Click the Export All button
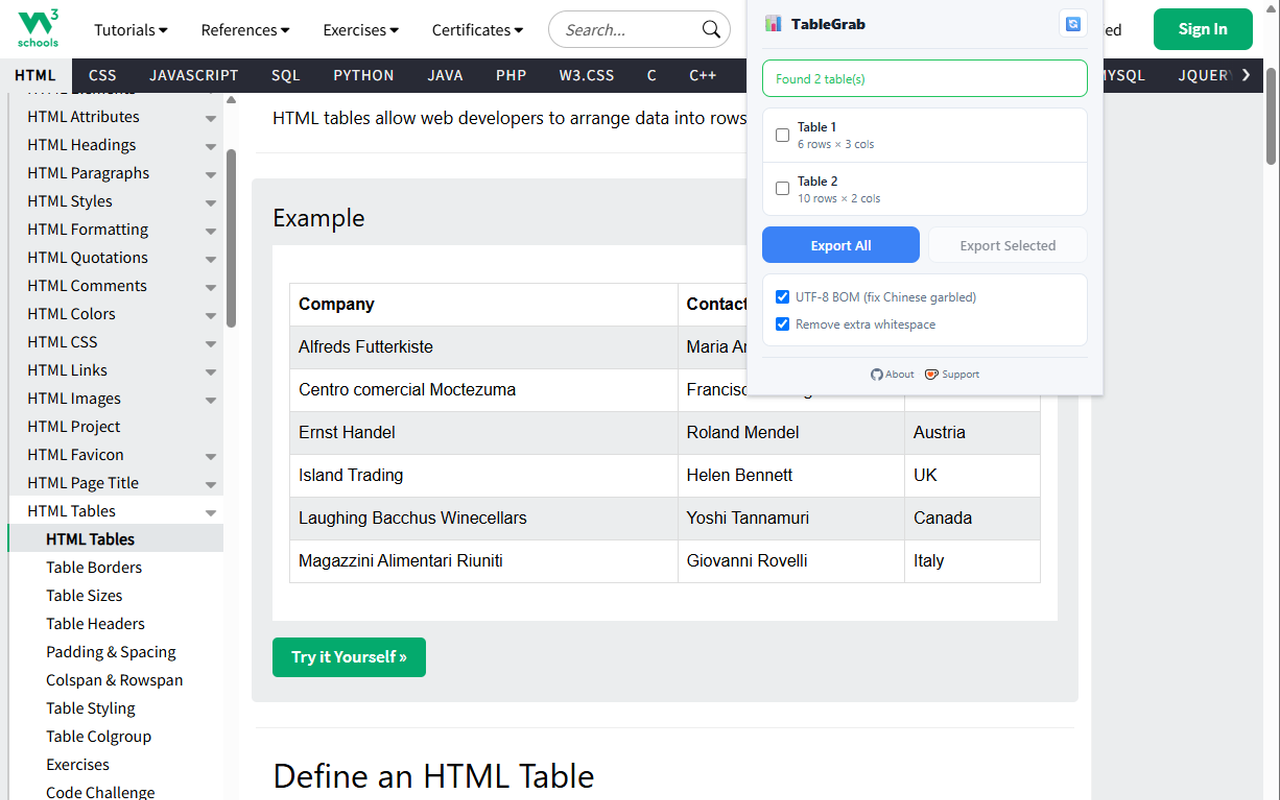Viewport: 1280px width, 800px height. click(841, 245)
